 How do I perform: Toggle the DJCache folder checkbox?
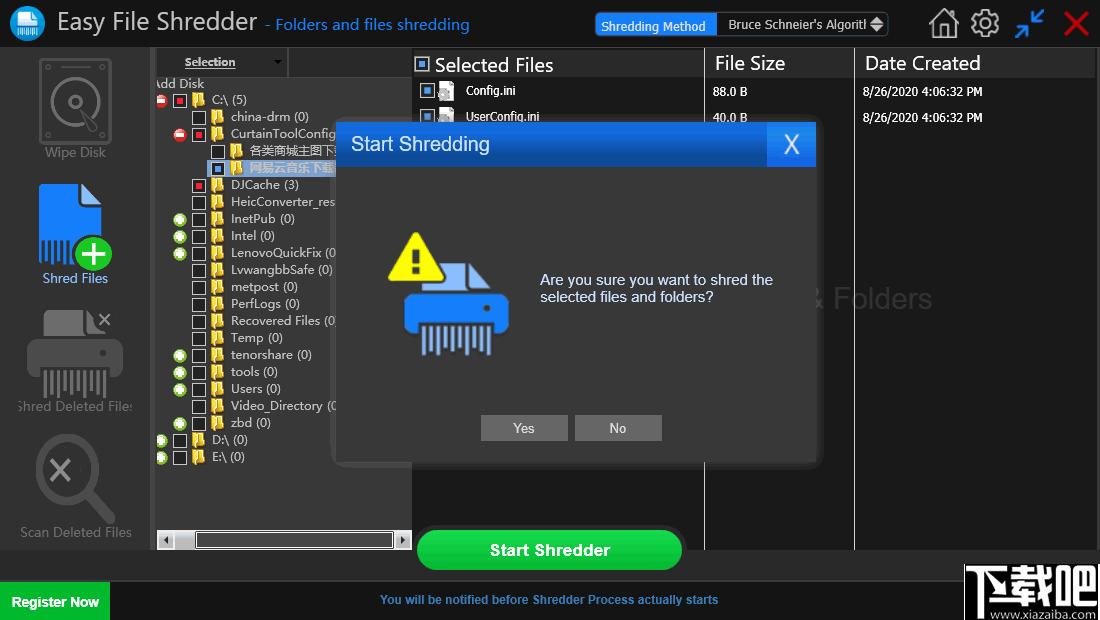tap(199, 185)
